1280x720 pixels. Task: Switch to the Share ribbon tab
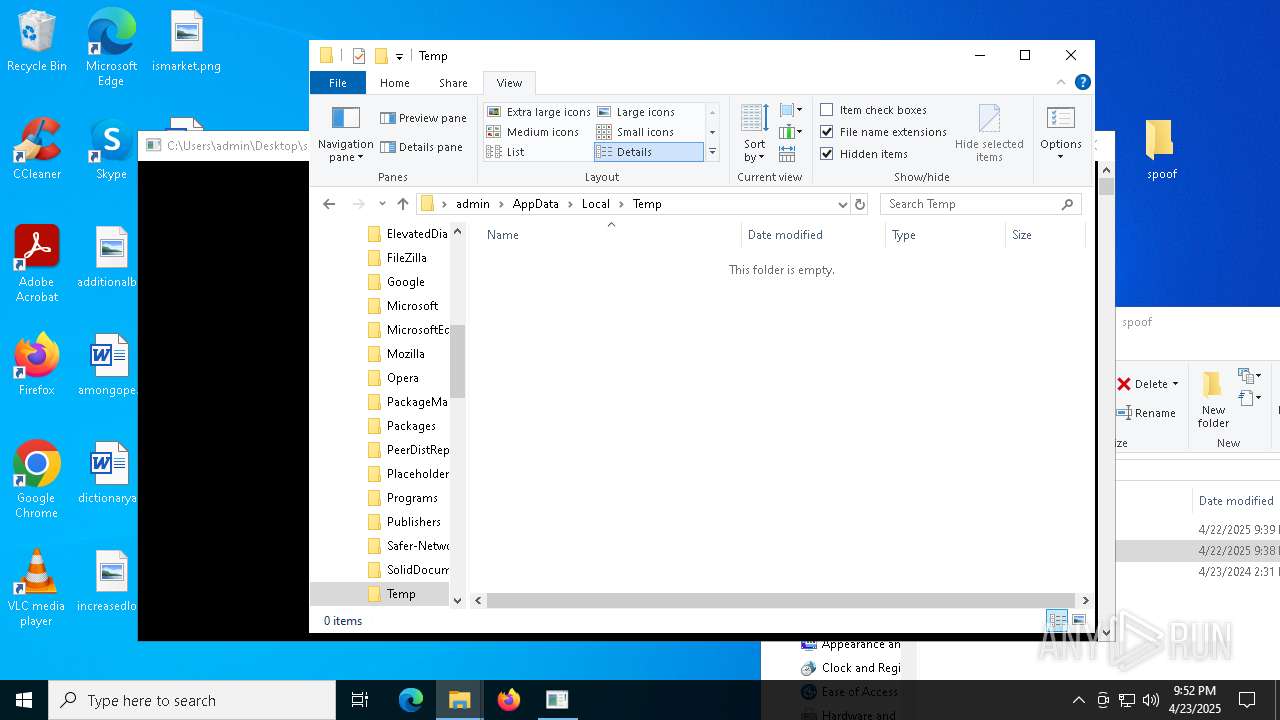453,83
